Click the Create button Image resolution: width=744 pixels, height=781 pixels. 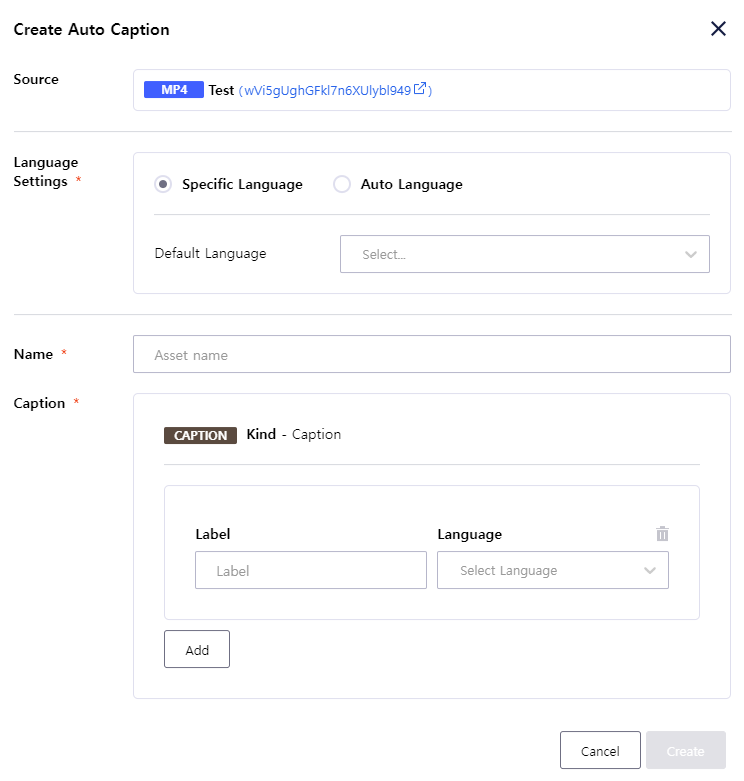685,751
